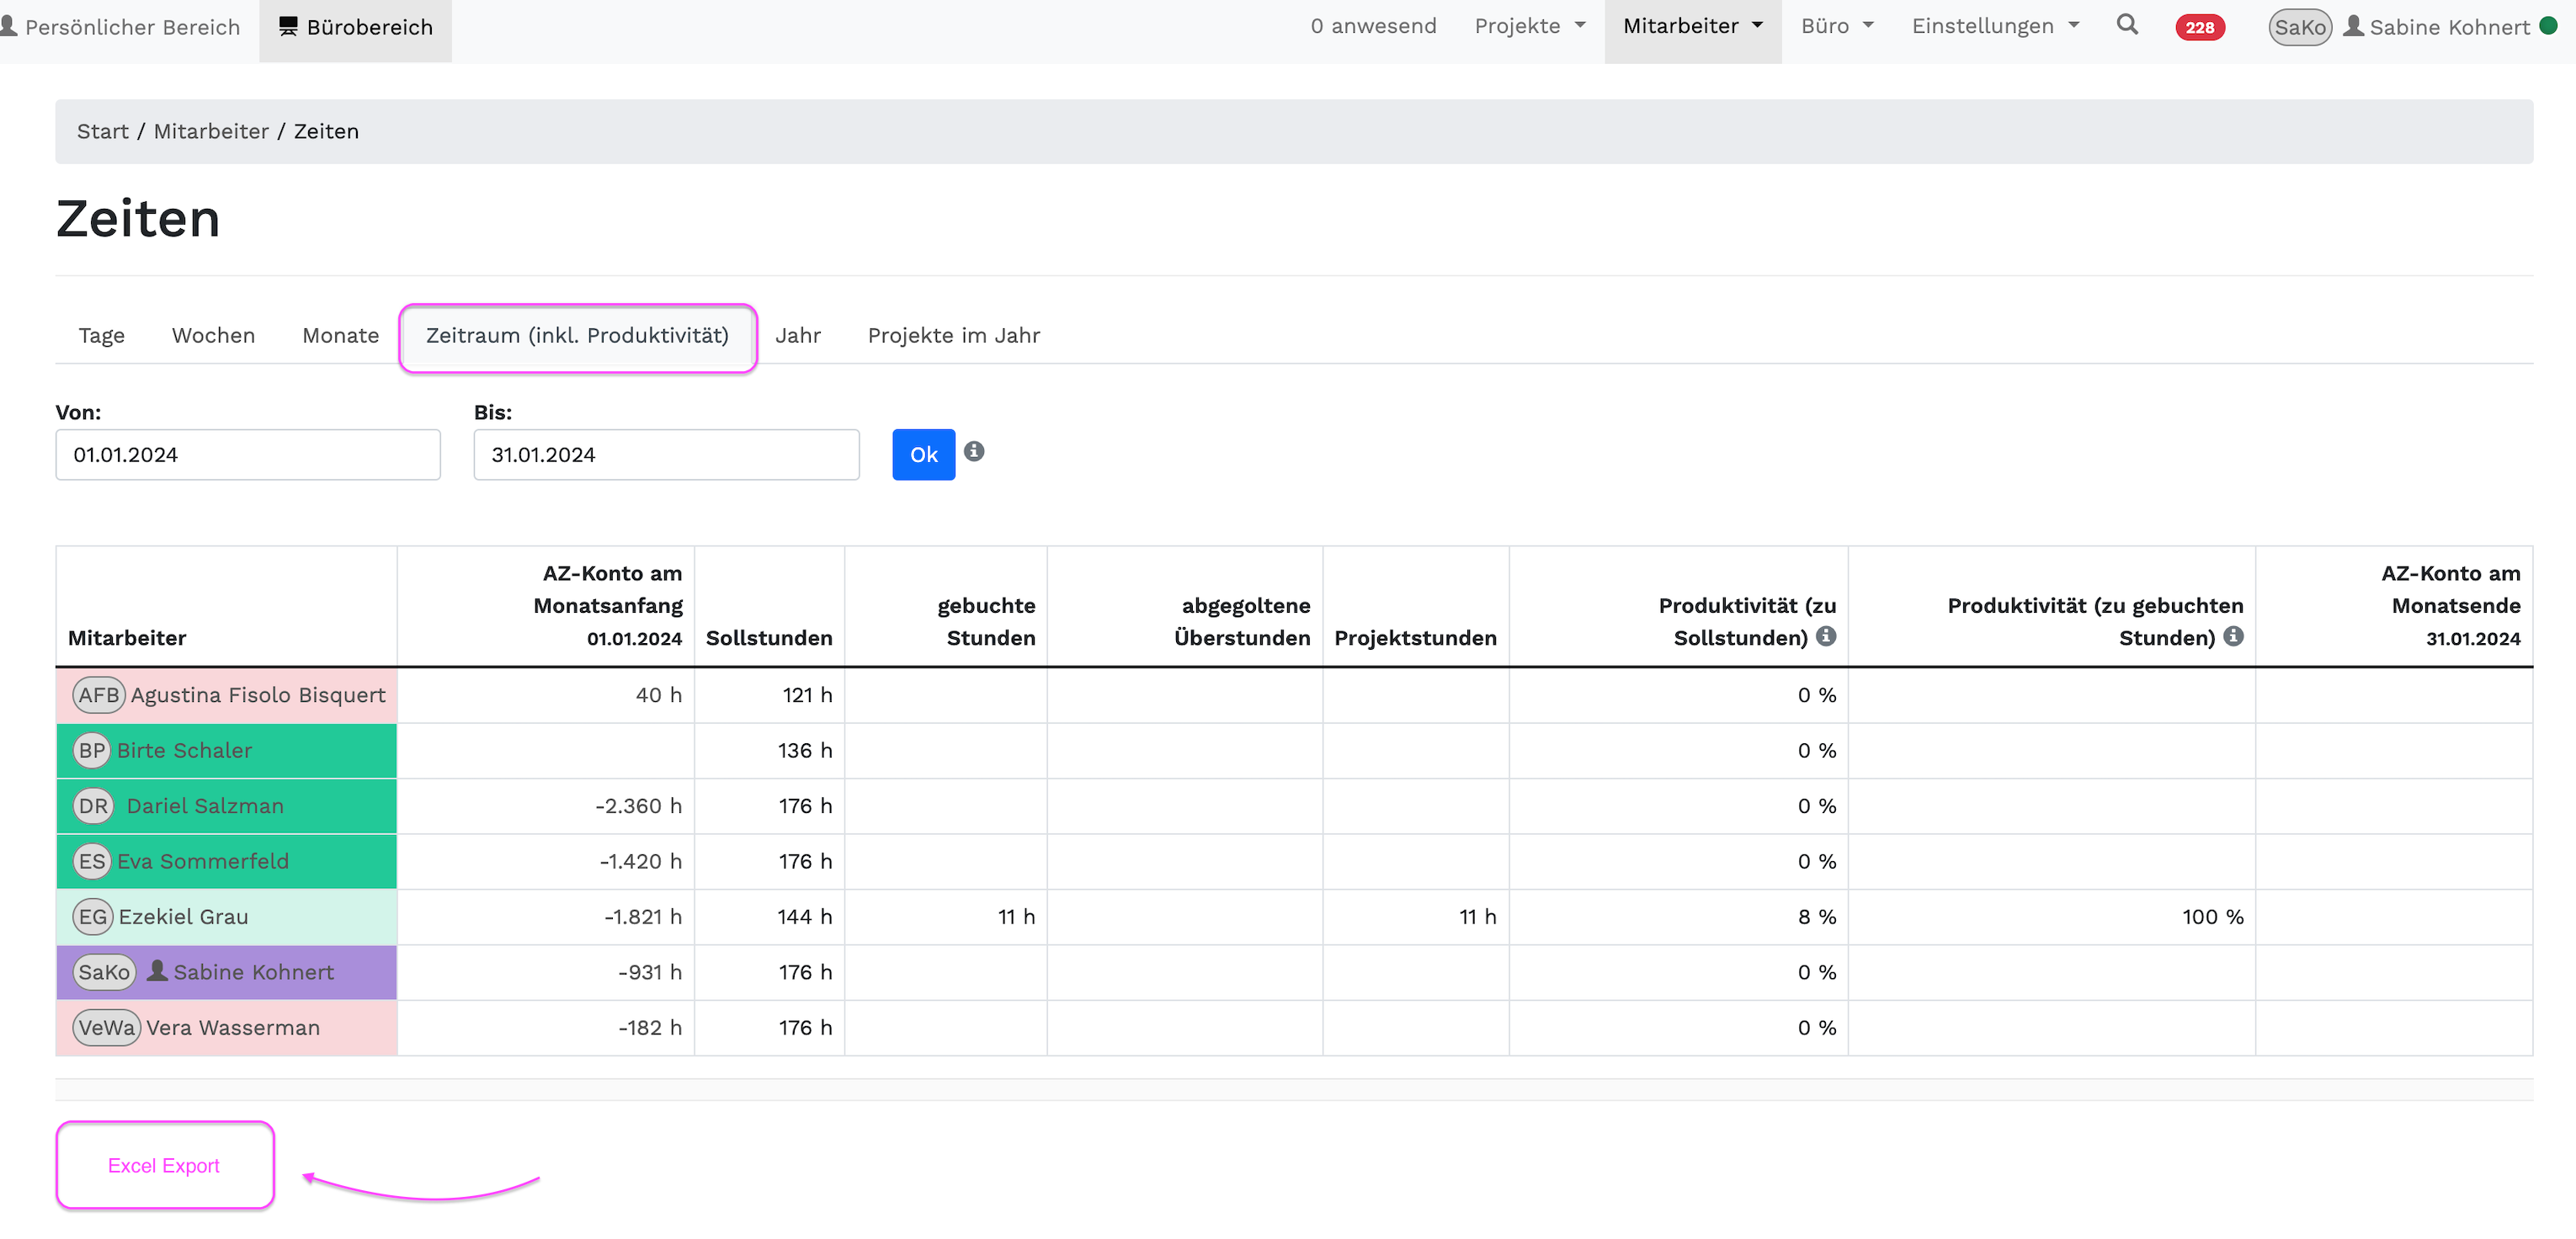Expand the Büro dropdown menu
The height and width of the screenshot is (1239, 2576).
point(1837,27)
